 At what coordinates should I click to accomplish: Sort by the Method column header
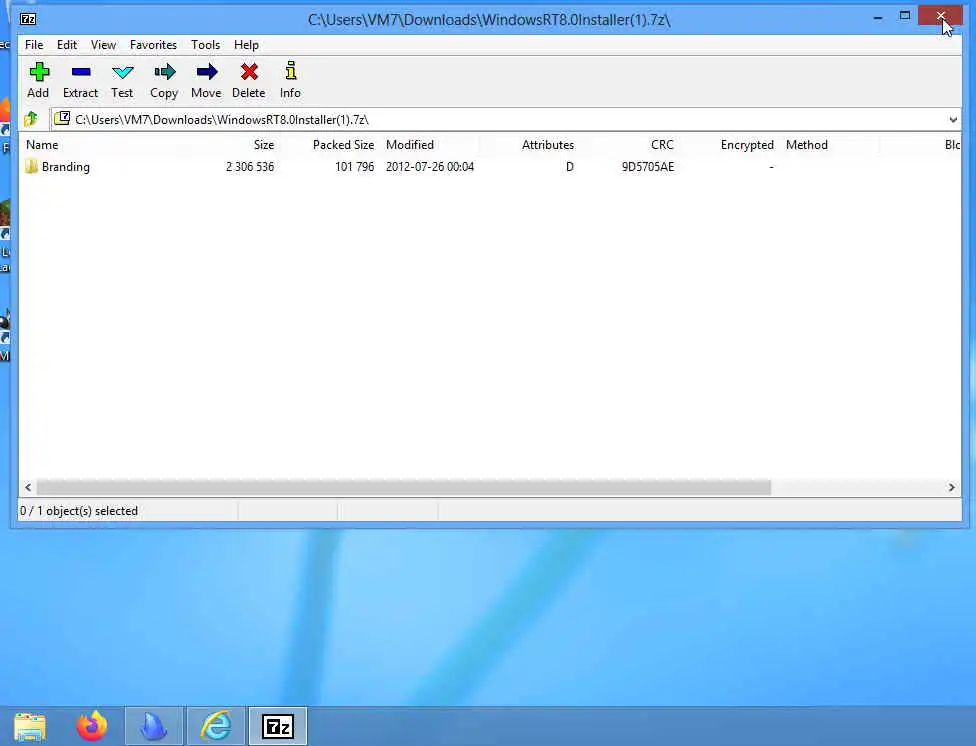pos(807,144)
